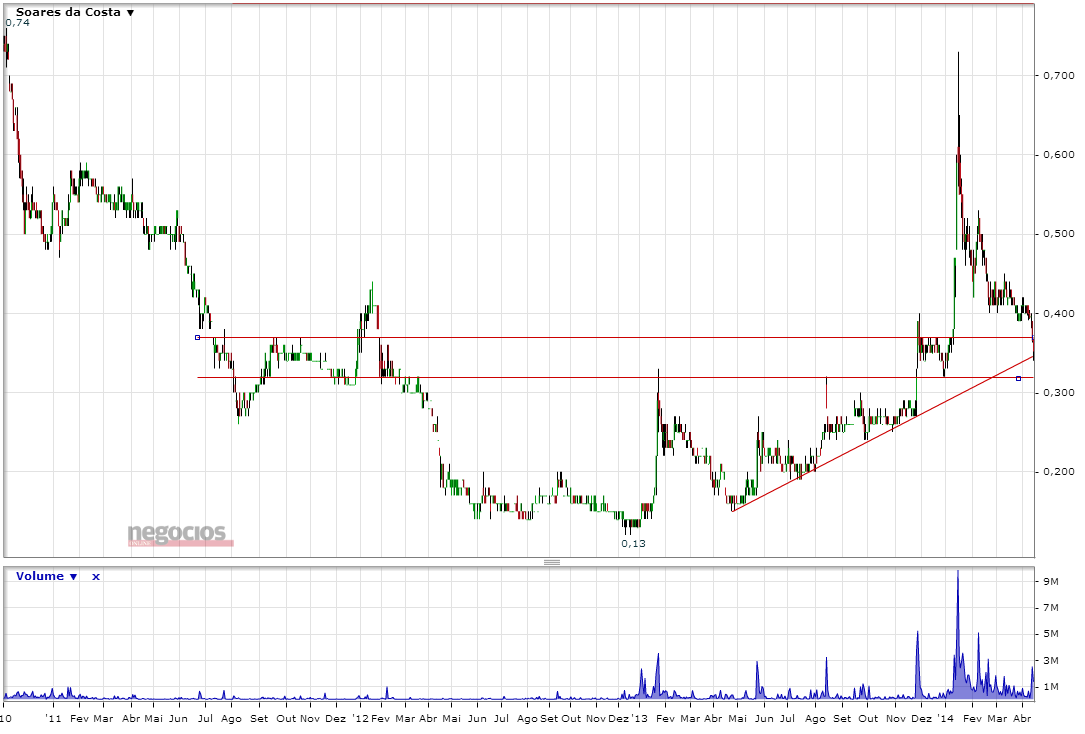Expand the Volume indicator dropdown arrow

tap(73, 577)
